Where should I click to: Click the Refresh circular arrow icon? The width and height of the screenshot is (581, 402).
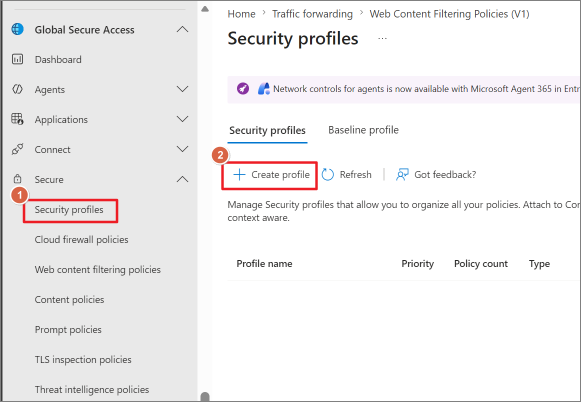pyautogui.click(x=328, y=175)
